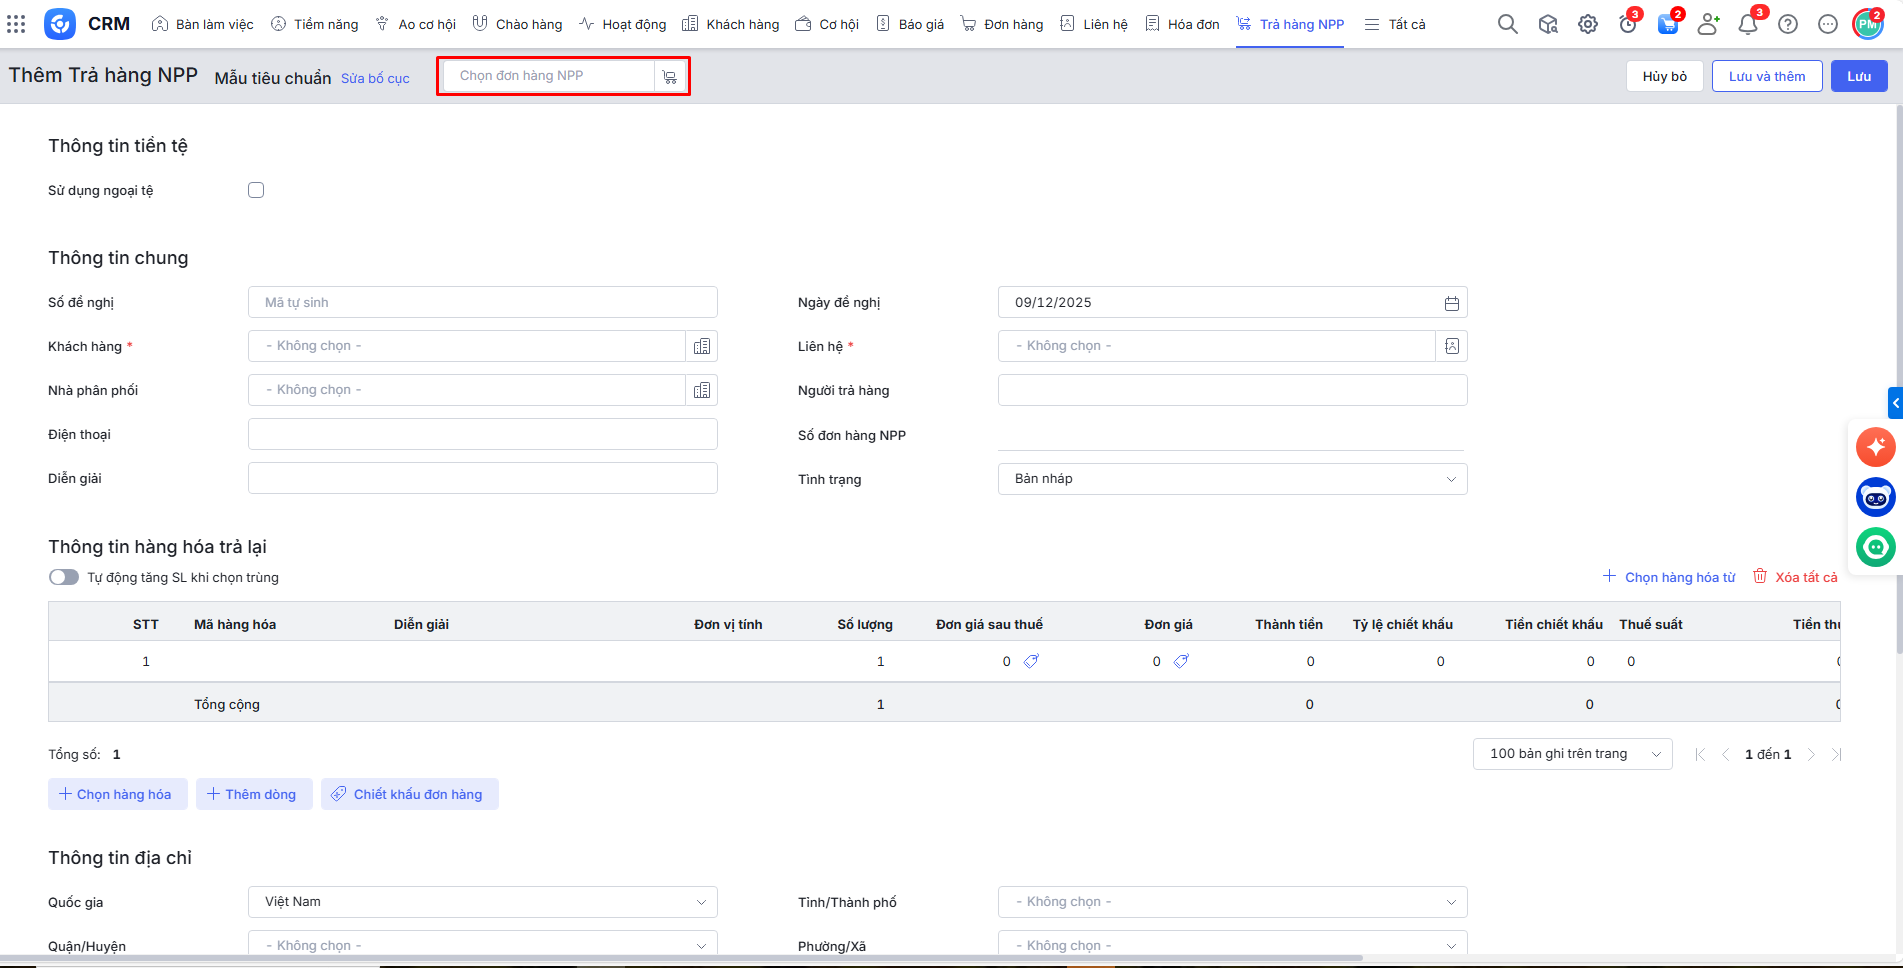Open calendar picker for Ngày đề nghị
Viewport: 1903px width, 968px height.
pyautogui.click(x=1451, y=303)
